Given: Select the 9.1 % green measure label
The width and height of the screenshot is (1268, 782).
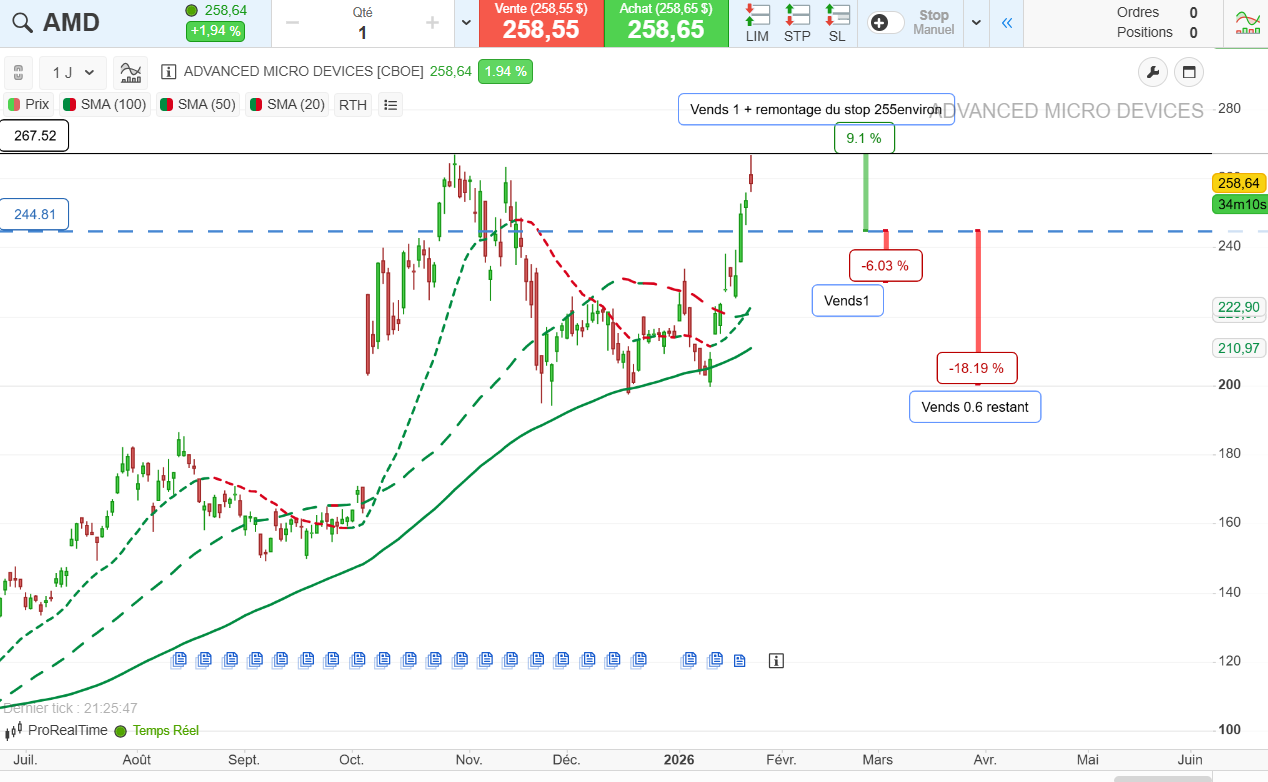Looking at the screenshot, I should click(x=864, y=138).
